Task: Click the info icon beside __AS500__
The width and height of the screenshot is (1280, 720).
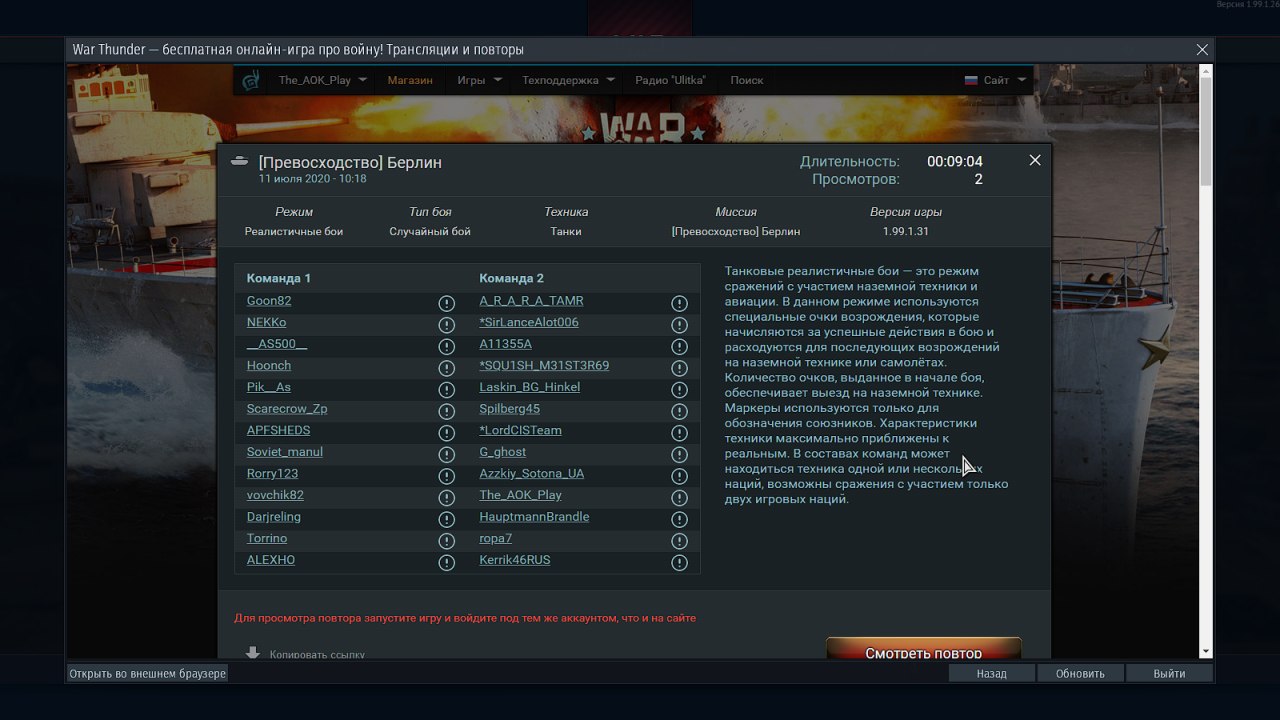Action: click(447, 346)
